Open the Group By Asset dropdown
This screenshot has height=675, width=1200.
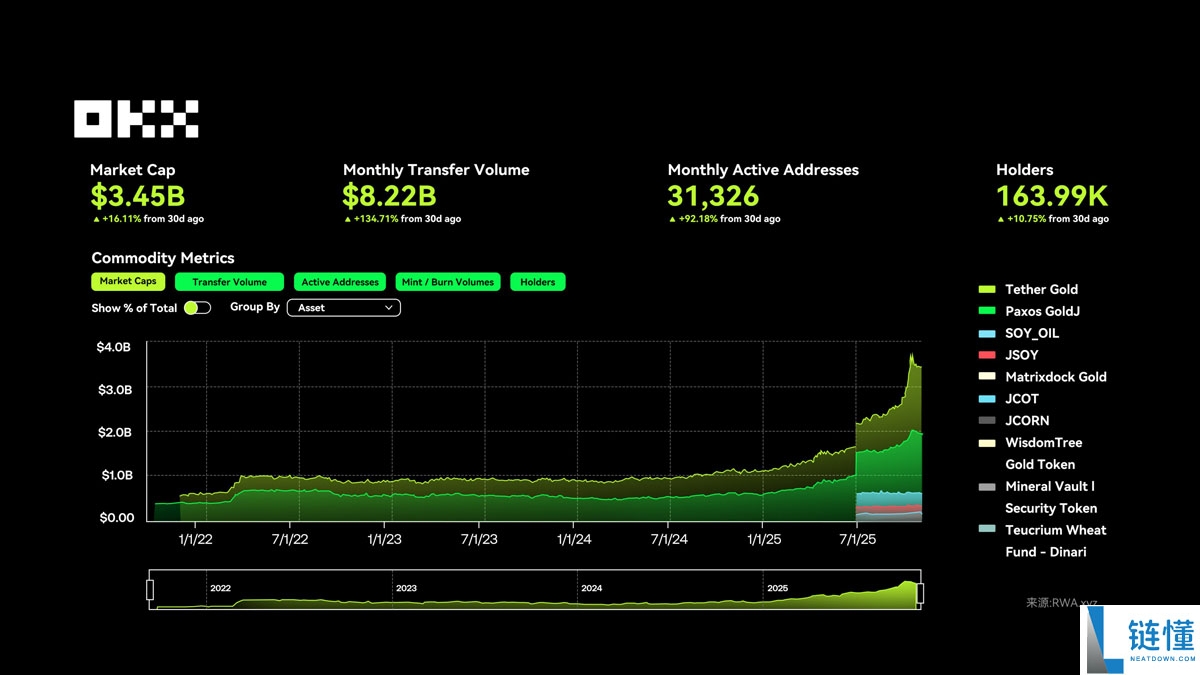click(x=343, y=308)
